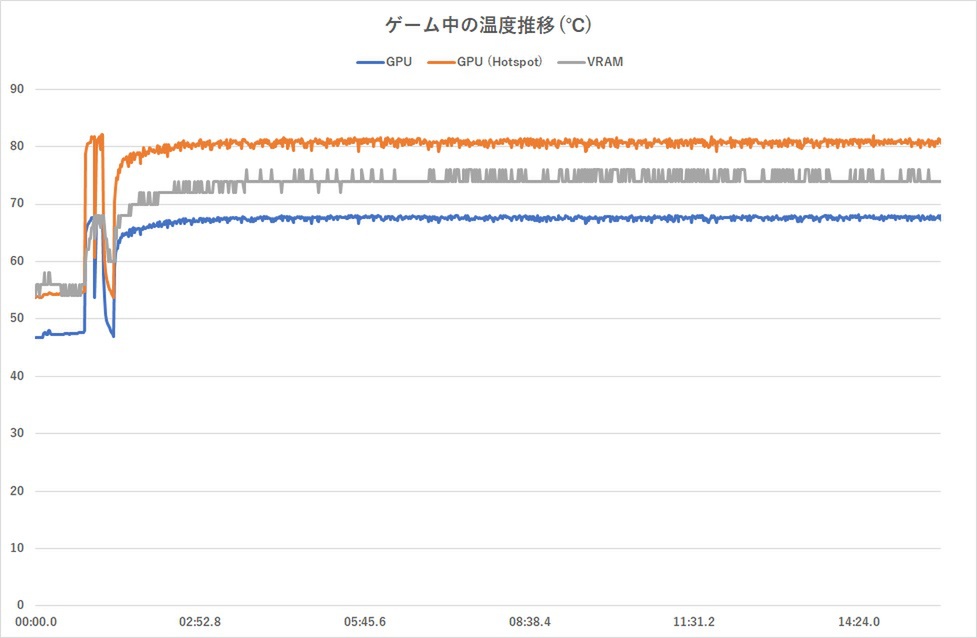Click the 02:52.8 time axis label
The width and height of the screenshot is (977, 638).
point(201,622)
